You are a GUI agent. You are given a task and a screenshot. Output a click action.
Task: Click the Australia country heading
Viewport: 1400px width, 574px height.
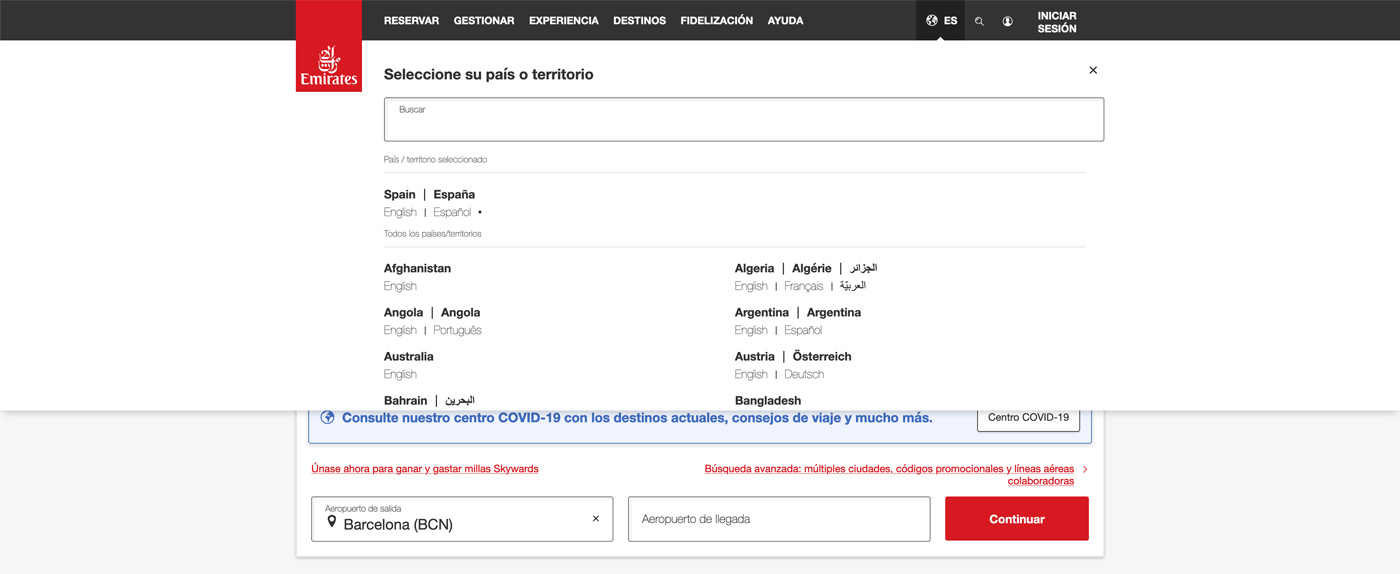pyautogui.click(x=409, y=356)
